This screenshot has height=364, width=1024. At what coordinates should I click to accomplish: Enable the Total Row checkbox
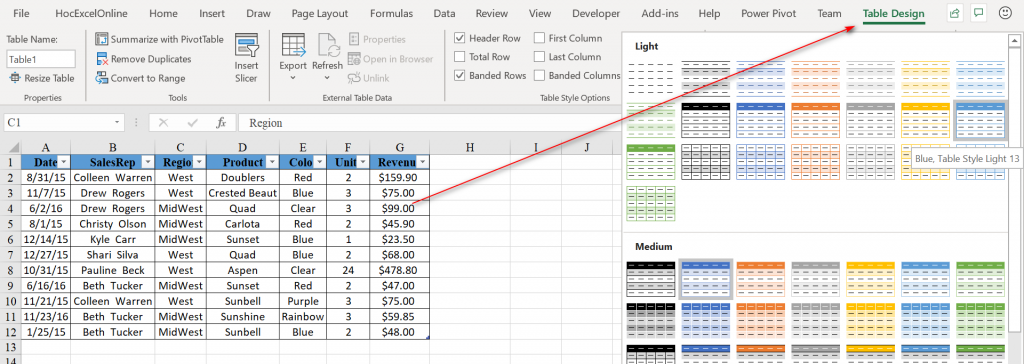coord(460,57)
